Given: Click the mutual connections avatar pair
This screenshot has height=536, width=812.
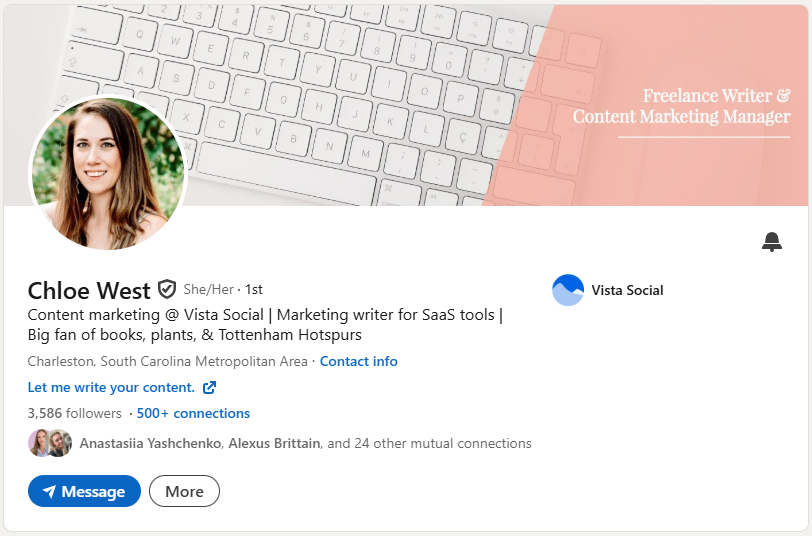Looking at the screenshot, I should click(x=50, y=443).
